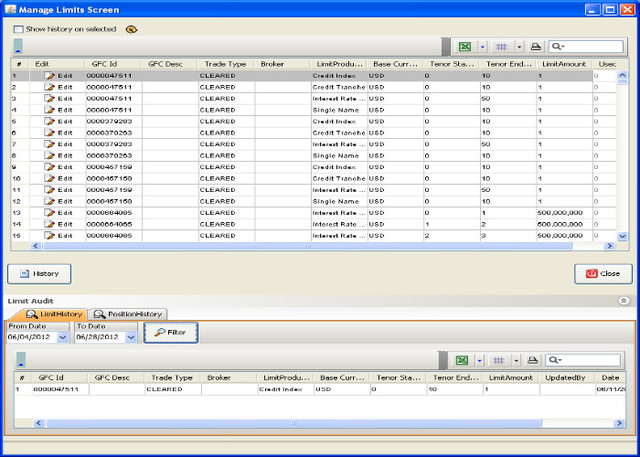
Task: Click Edit icon on row 6
Action: pyautogui.click(x=49, y=133)
